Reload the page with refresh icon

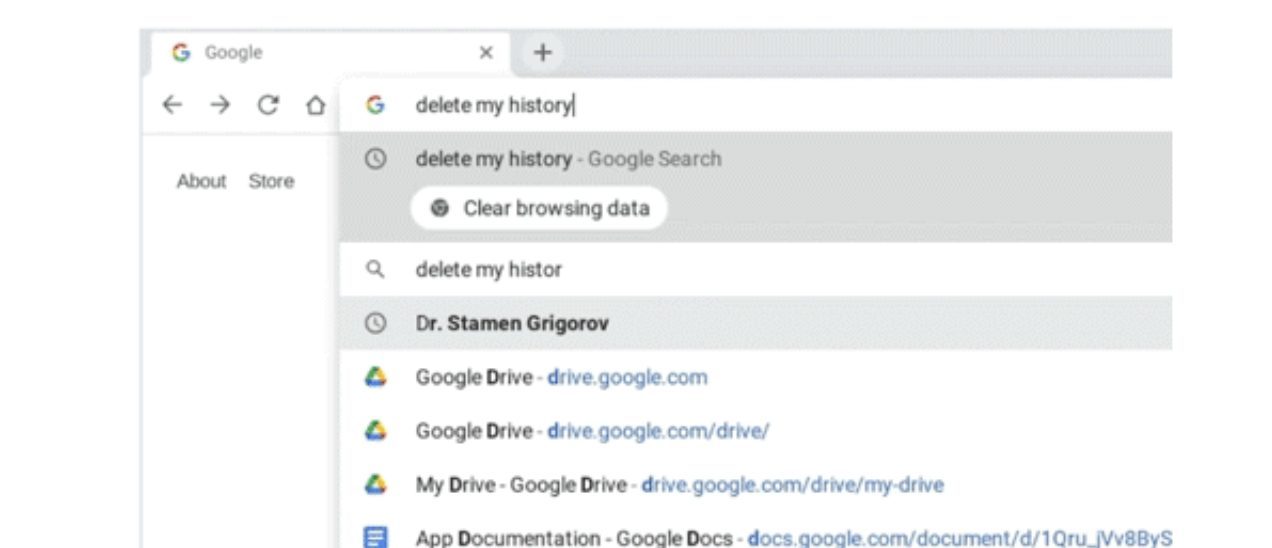pos(268,105)
